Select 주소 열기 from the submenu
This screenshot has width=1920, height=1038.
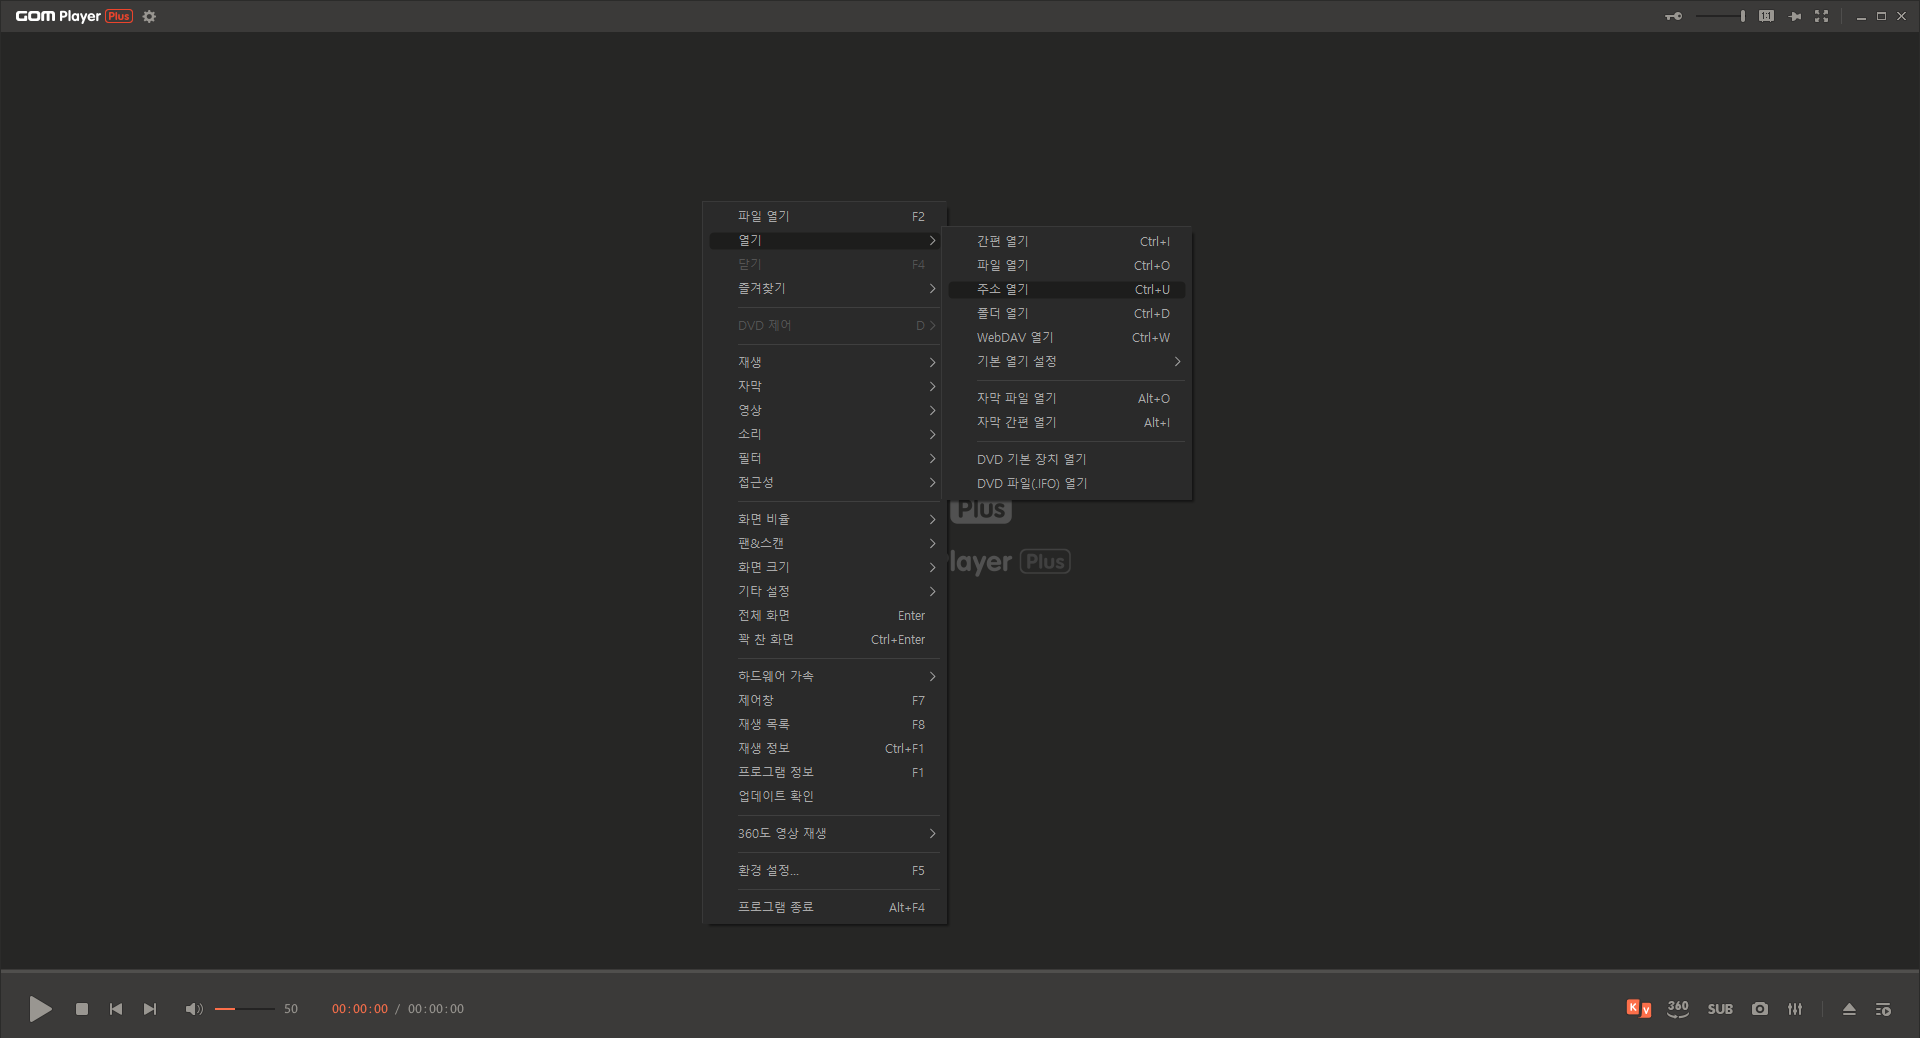pos(1067,290)
